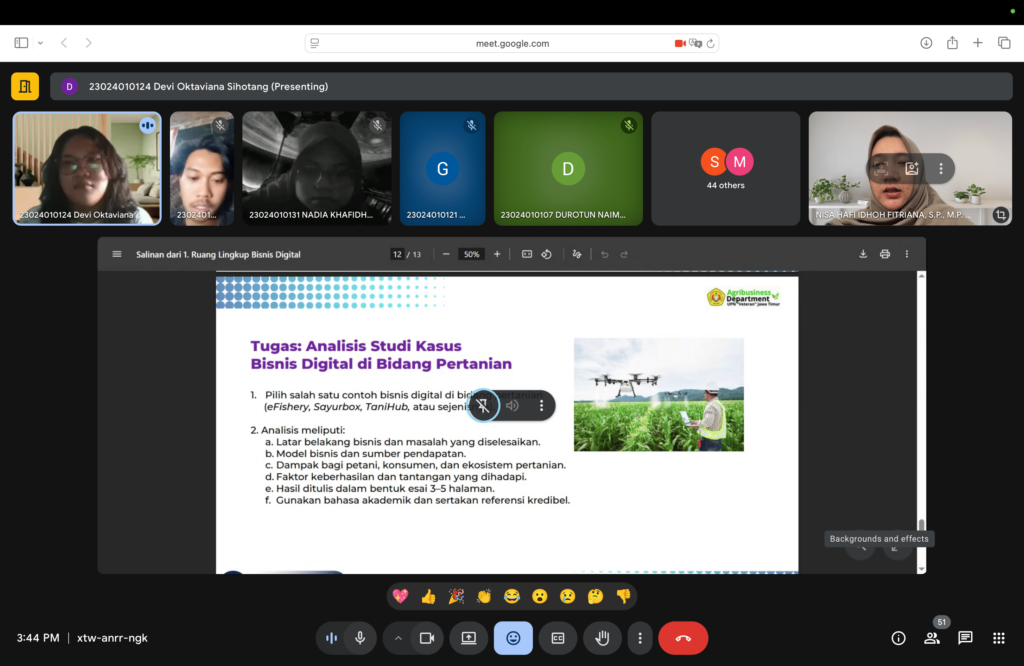1024x666 pixels.
Task: Click the meet.google.com address bar
Action: 512,44
